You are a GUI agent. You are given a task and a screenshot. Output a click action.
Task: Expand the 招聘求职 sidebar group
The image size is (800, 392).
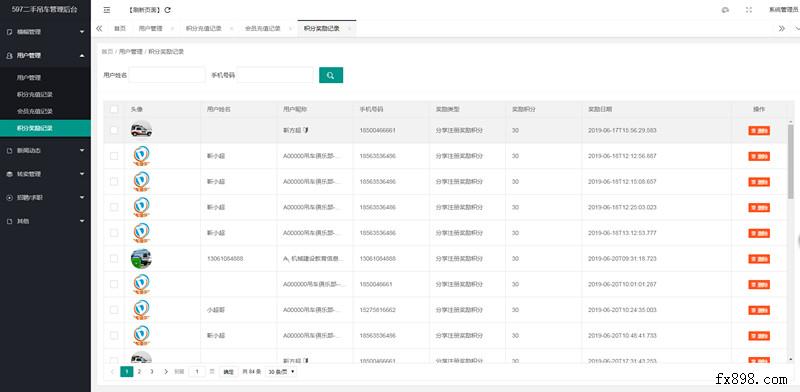pyautogui.click(x=82, y=198)
